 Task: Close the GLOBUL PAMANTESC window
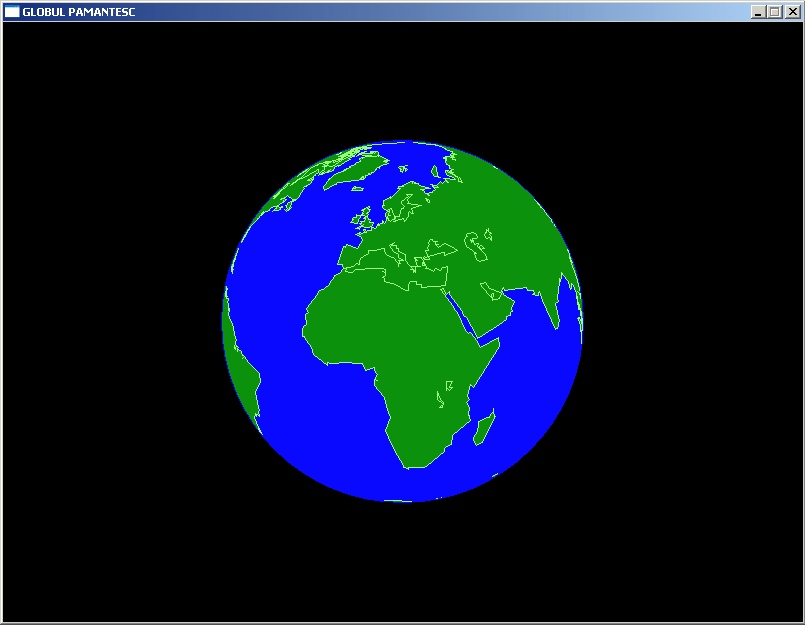[x=792, y=12]
